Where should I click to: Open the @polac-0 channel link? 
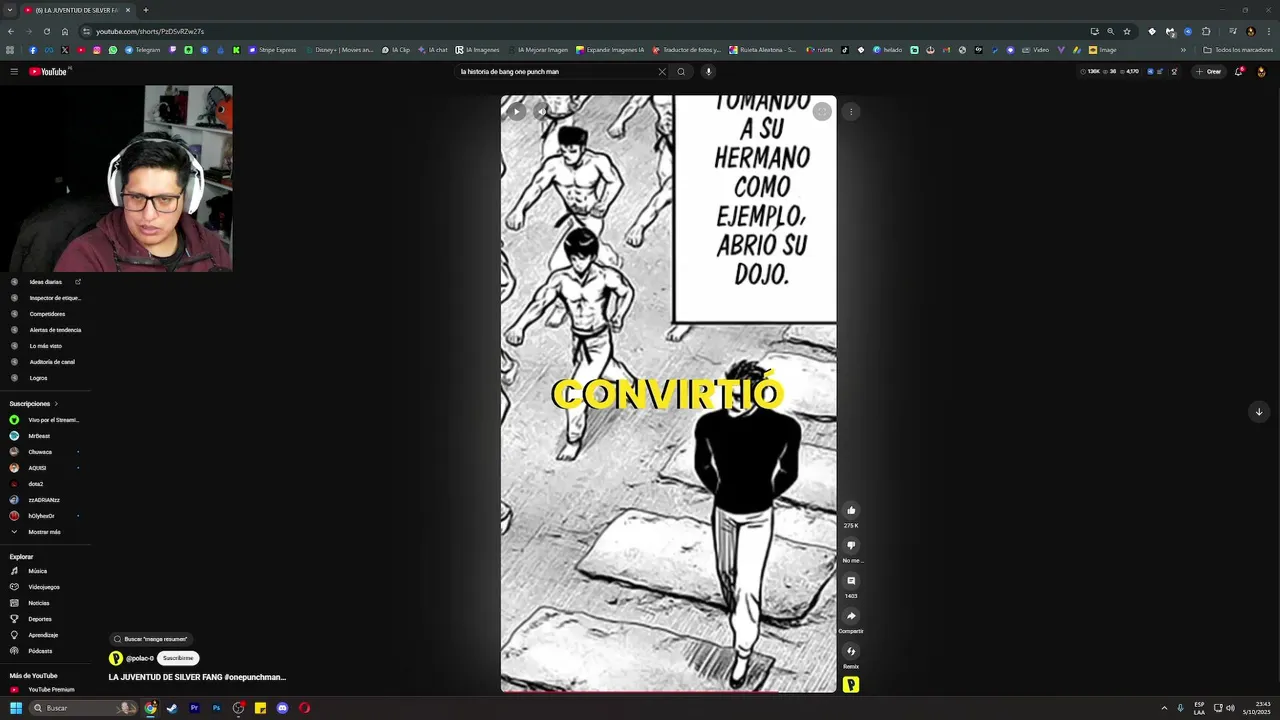tap(140, 658)
